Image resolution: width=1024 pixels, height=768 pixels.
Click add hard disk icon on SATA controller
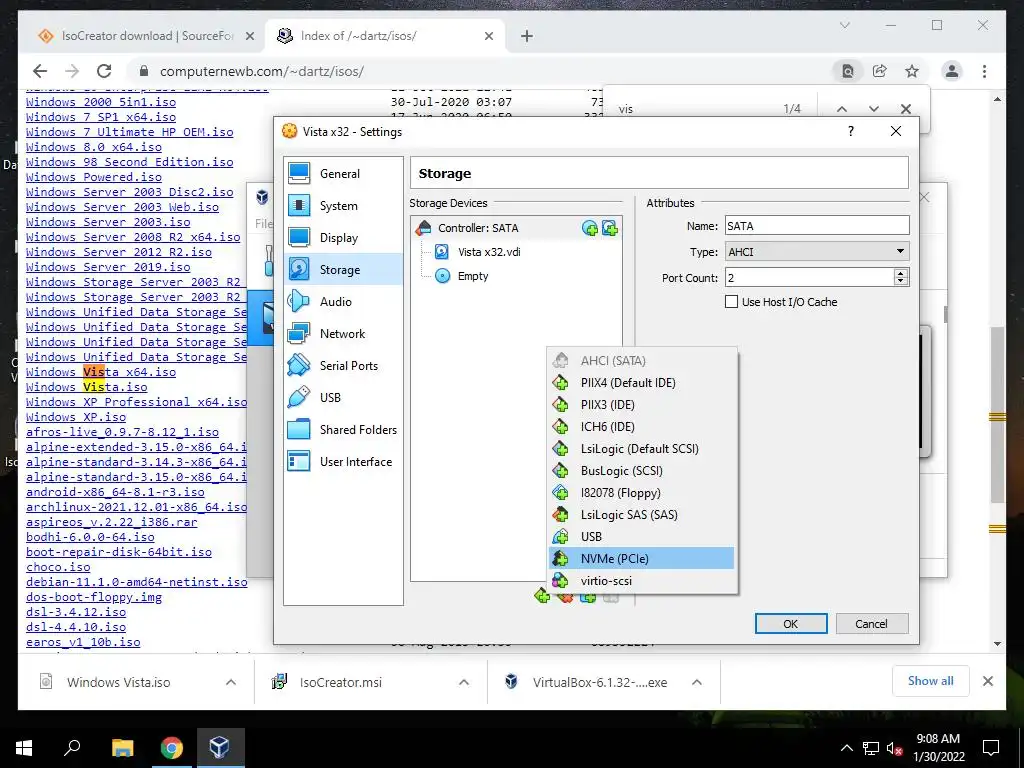point(610,228)
